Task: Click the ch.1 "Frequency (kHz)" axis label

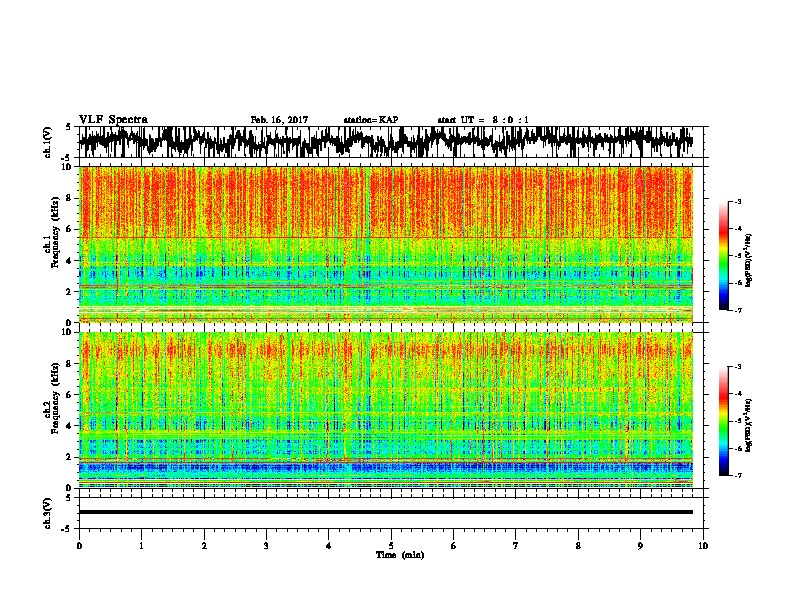Action: tap(55, 230)
